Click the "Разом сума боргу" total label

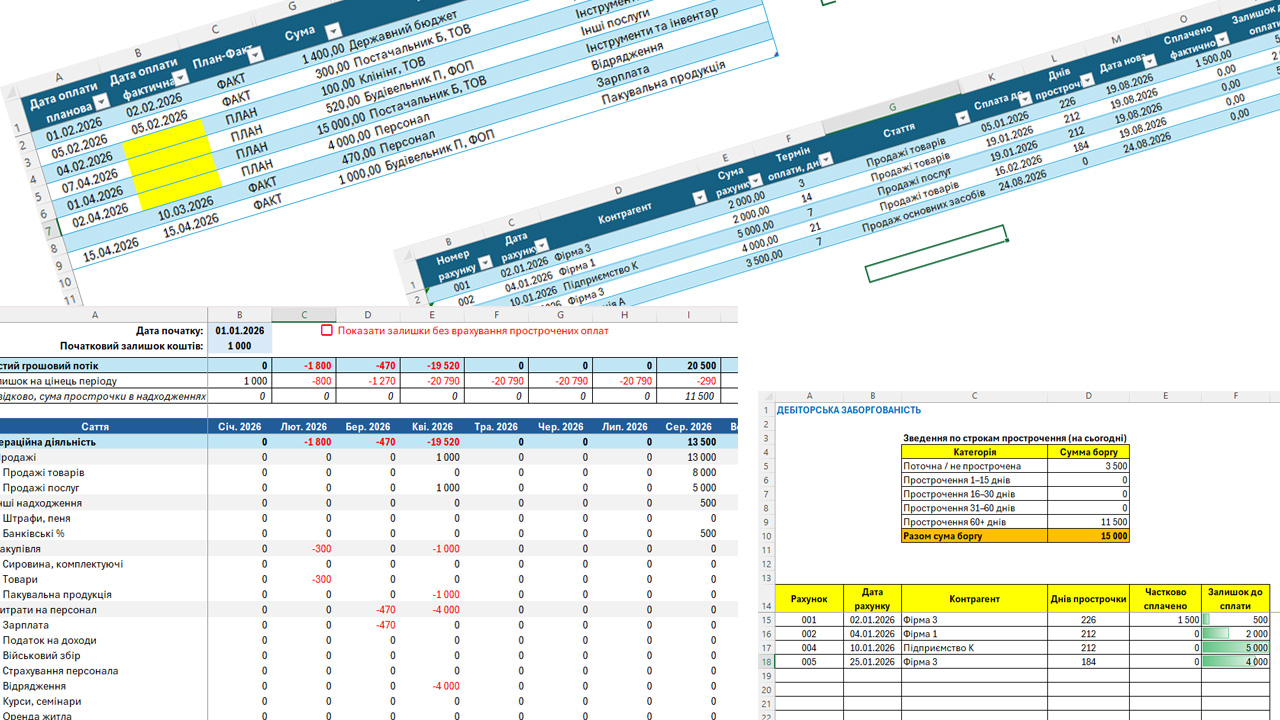(x=974, y=536)
